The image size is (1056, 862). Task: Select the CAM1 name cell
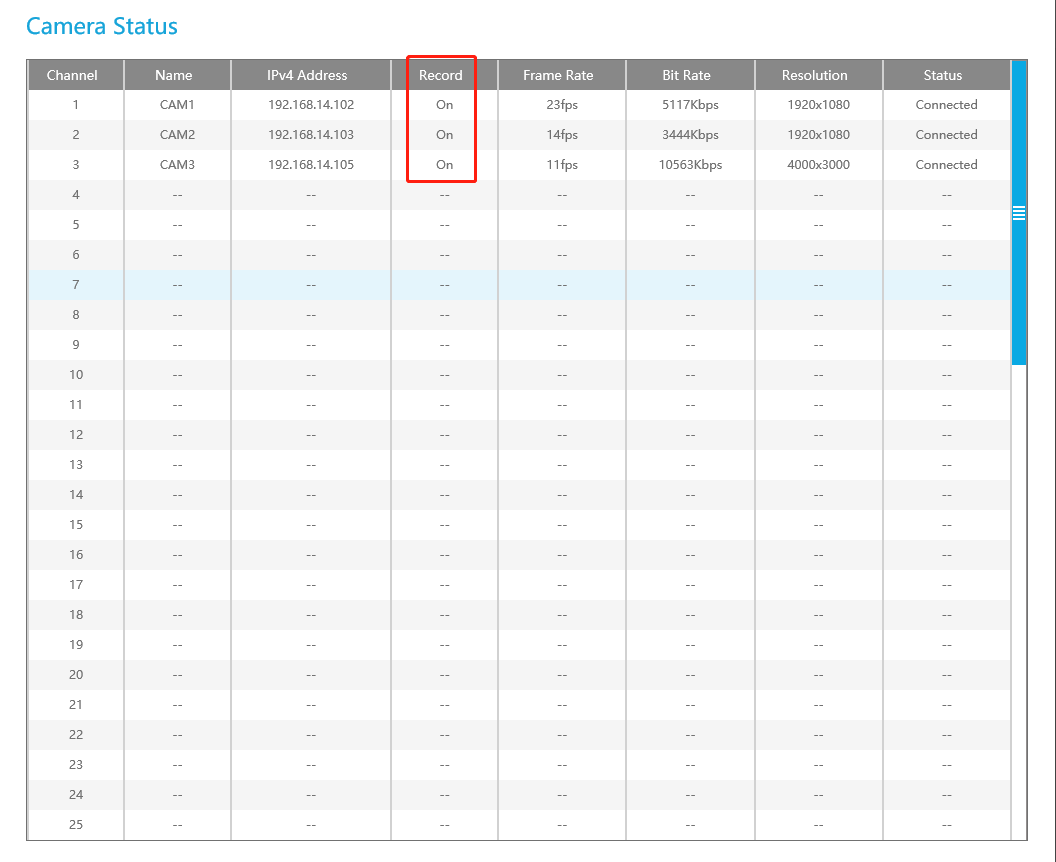point(177,104)
